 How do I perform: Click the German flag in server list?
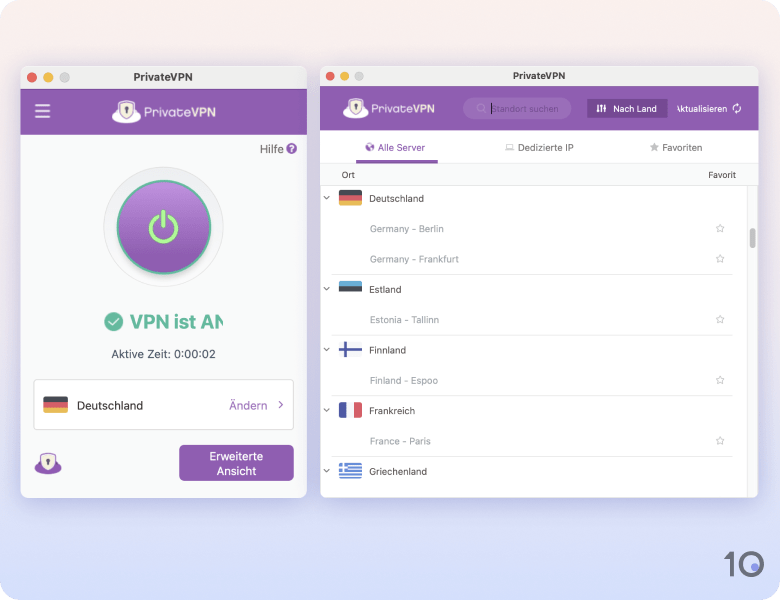(x=350, y=198)
